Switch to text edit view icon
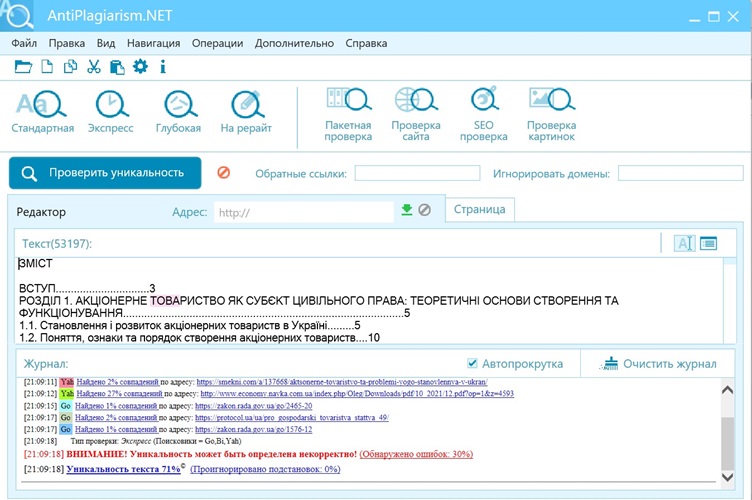 pyautogui.click(x=684, y=243)
